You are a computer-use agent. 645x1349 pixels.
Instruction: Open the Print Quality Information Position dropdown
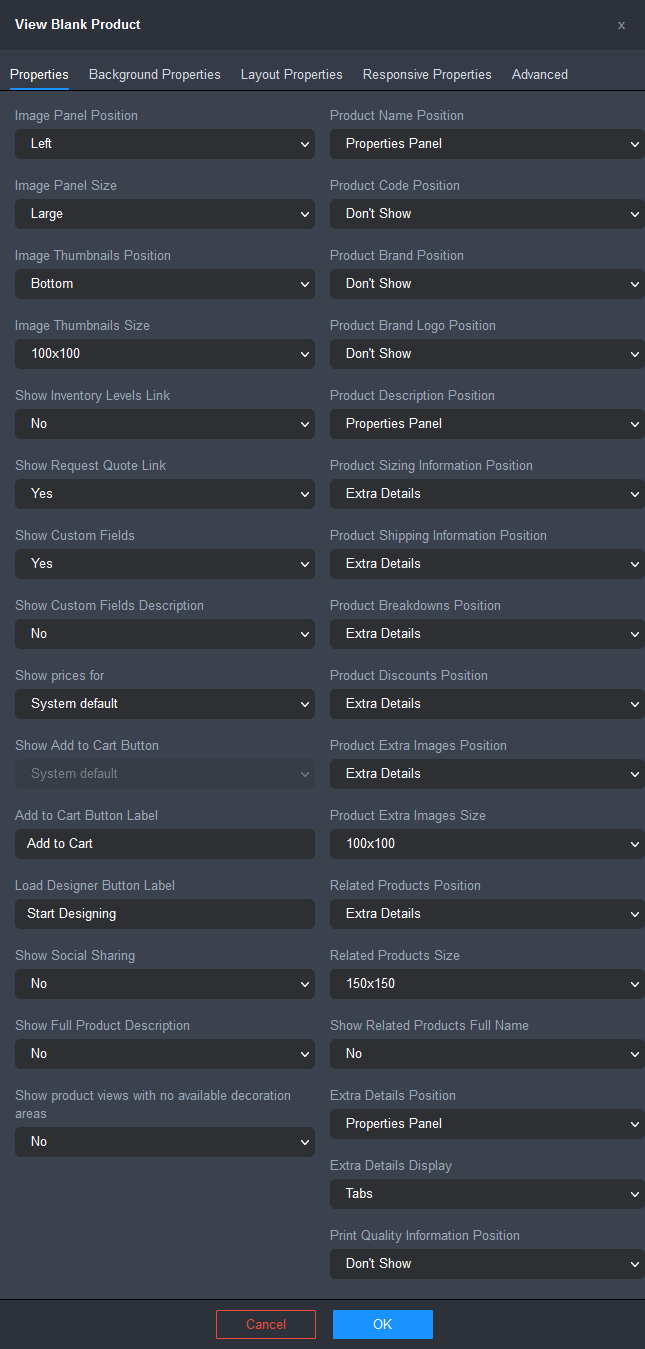pyautogui.click(x=487, y=1264)
